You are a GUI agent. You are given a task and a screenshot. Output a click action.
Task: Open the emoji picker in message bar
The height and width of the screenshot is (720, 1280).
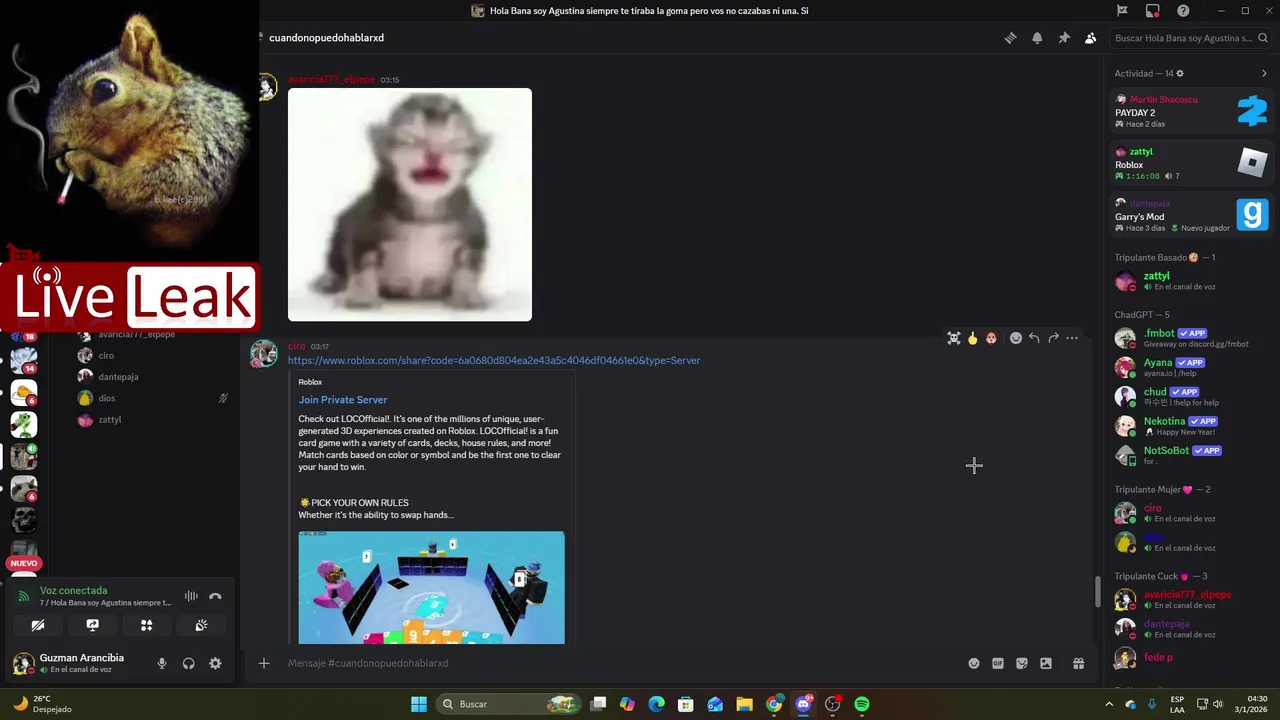click(973, 663)
